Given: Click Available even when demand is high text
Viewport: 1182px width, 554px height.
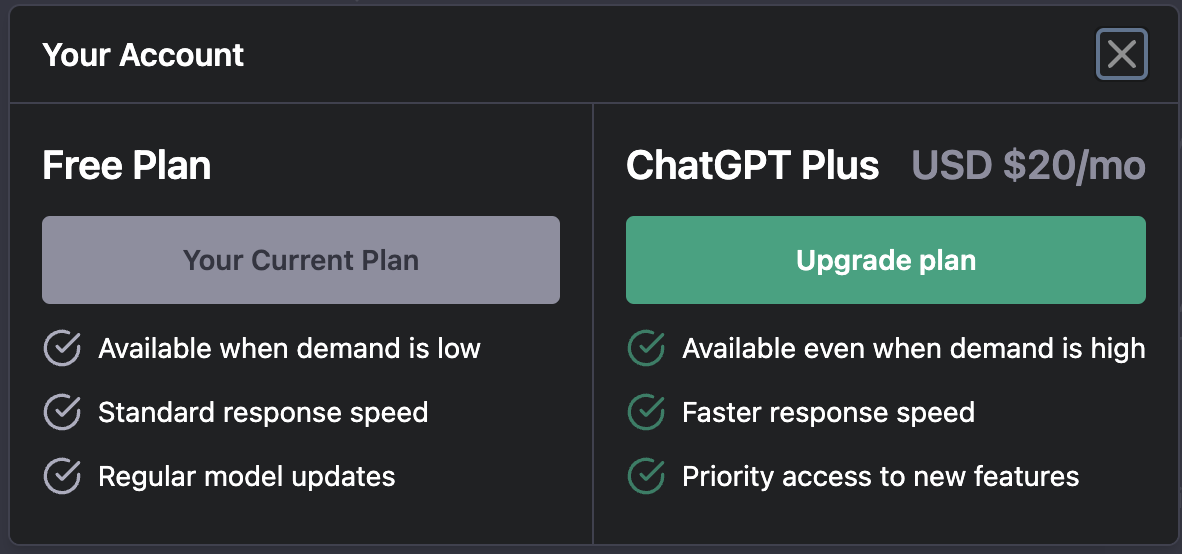Looking at the screenshot, I should tap(913, 348).
